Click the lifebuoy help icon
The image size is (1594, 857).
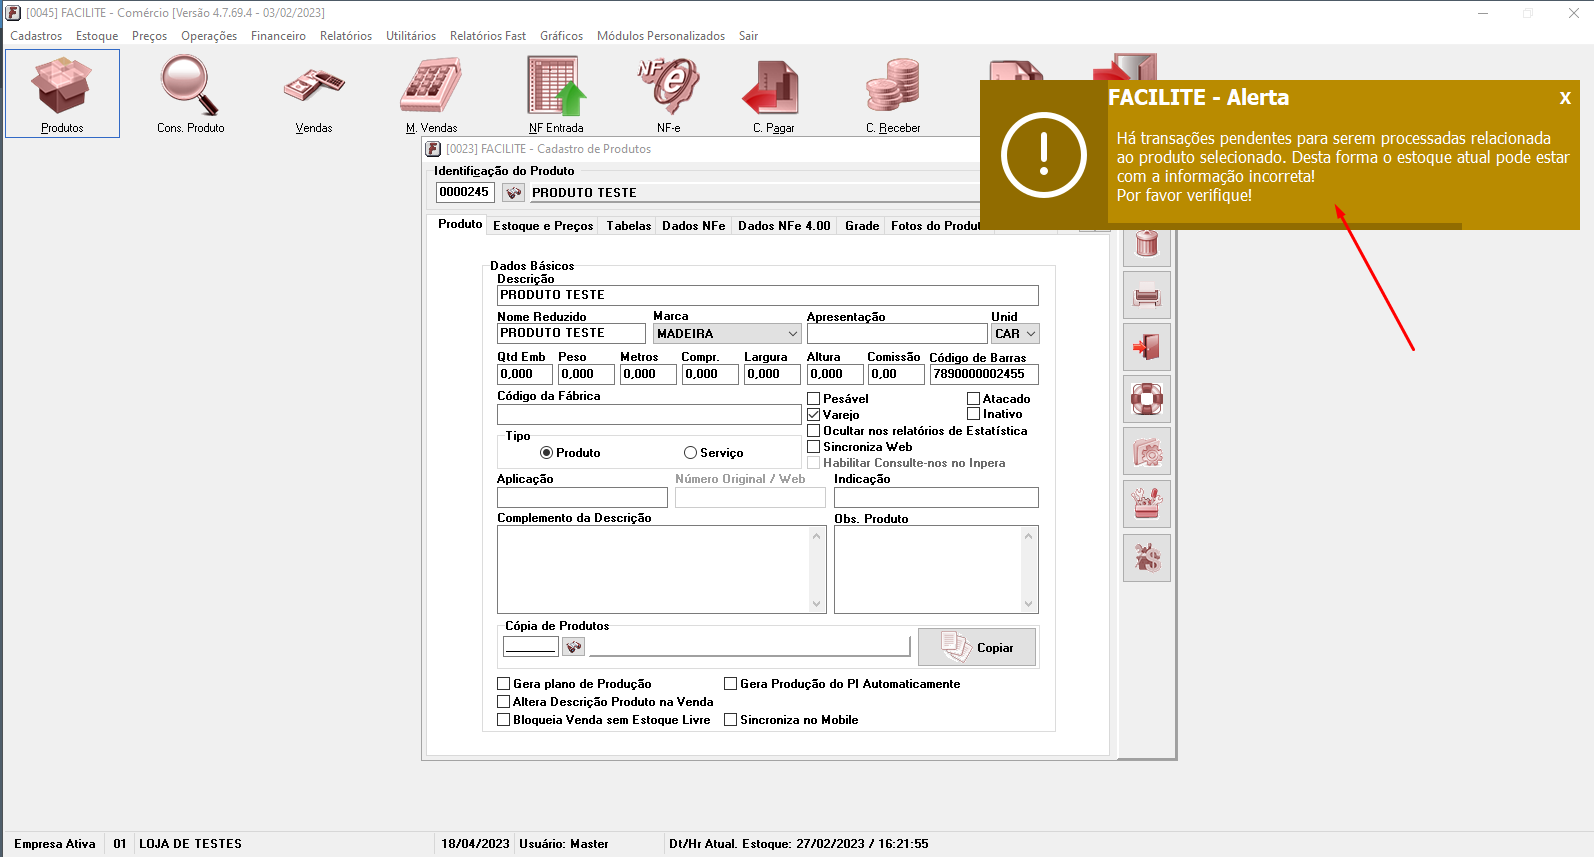tap(1147, 399)
